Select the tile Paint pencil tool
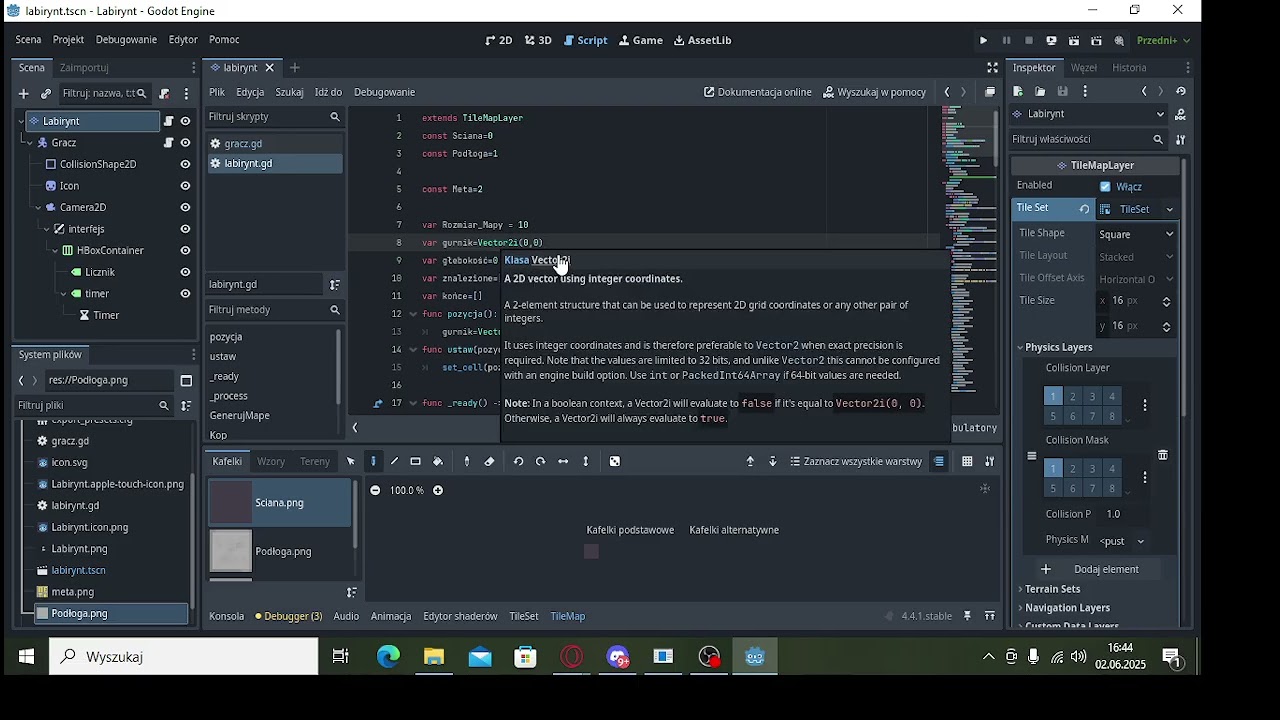 coord(373,462)
